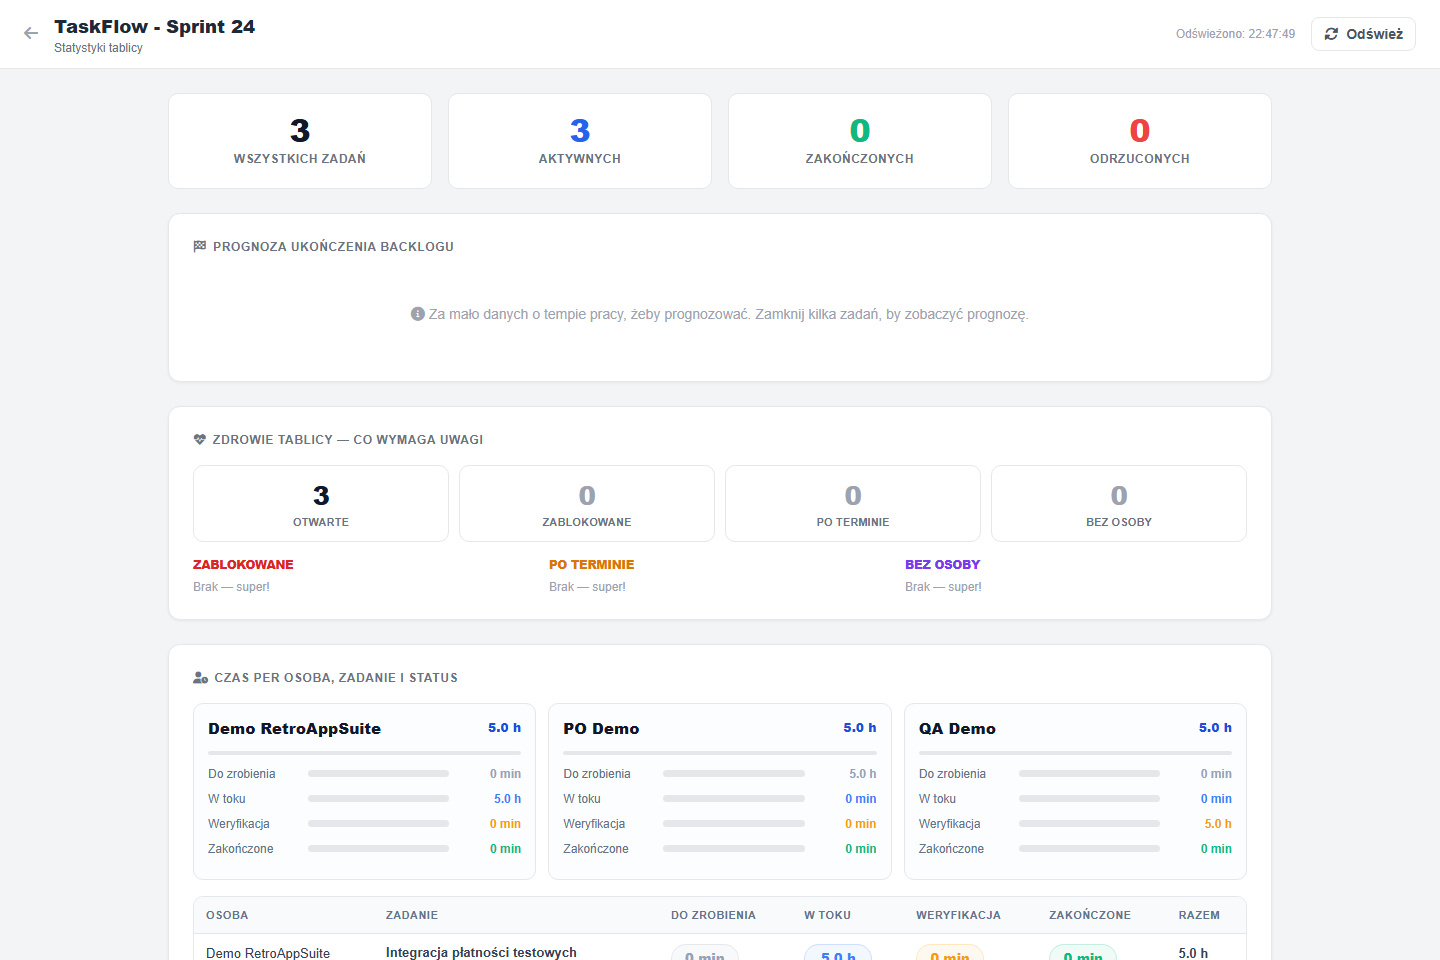
Task: Click the Zadanie column header
Action: (x=412, y=915)
